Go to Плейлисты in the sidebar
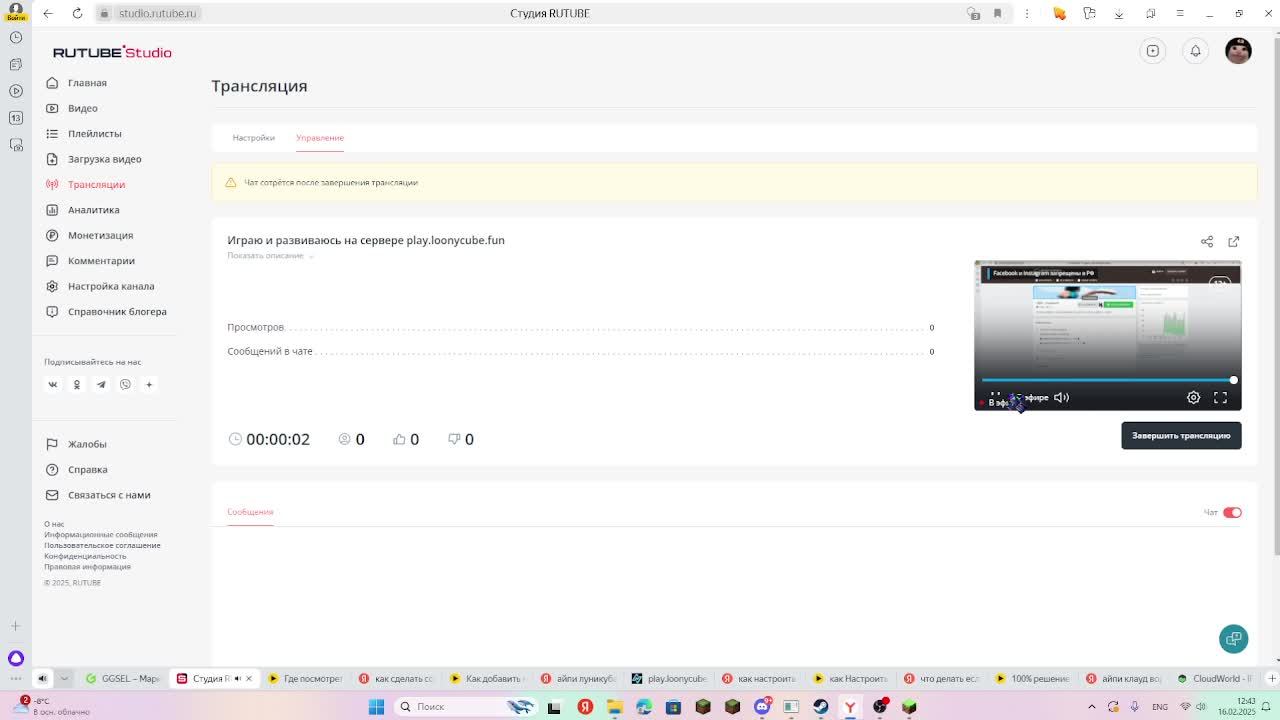The width and height of the screenshot is (1280, 720). click(95, 134)
